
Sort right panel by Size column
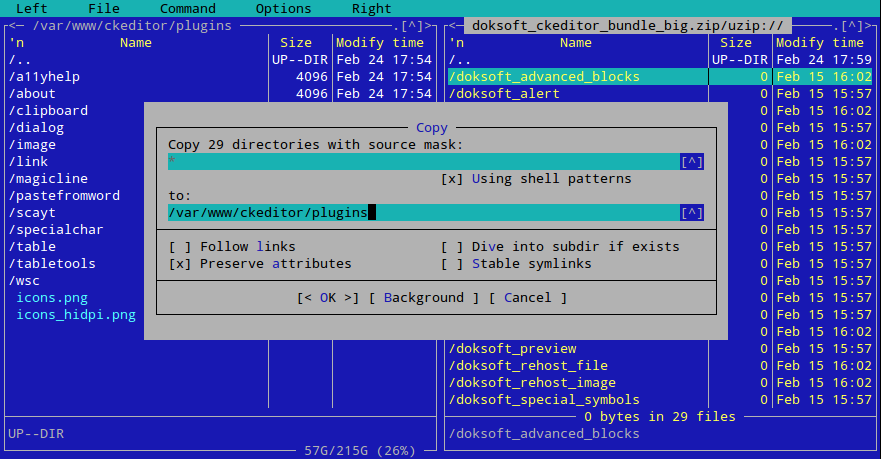point(735,43)
